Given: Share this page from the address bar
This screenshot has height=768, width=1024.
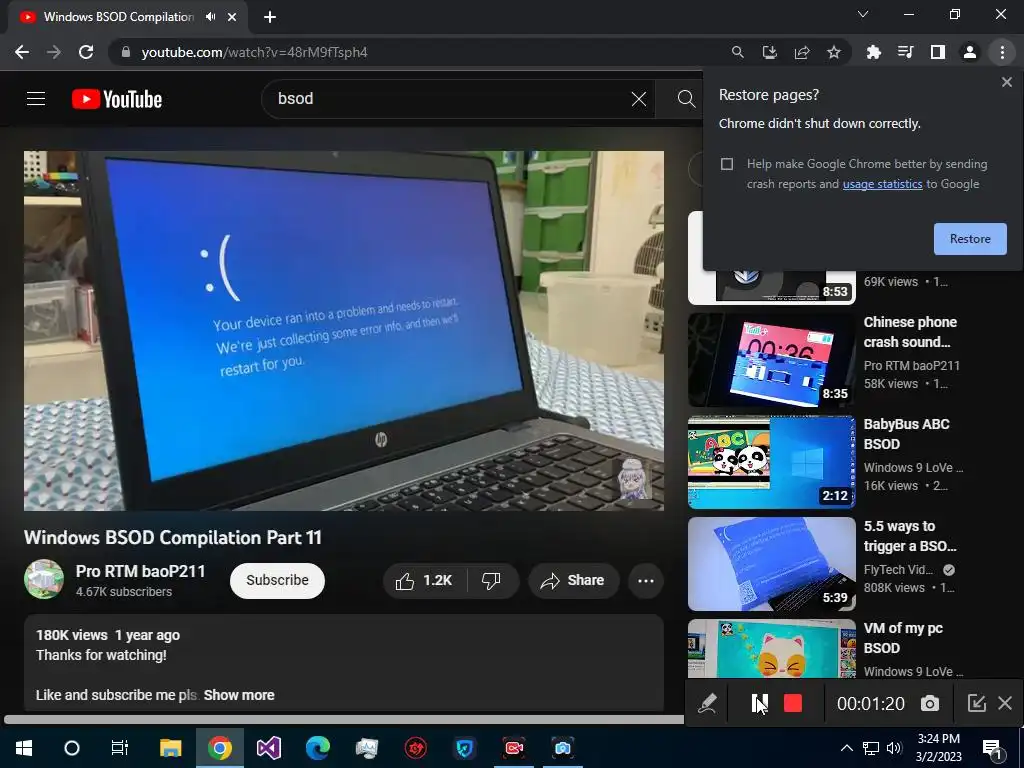Looking at the screenshot, I should point(801,52).
